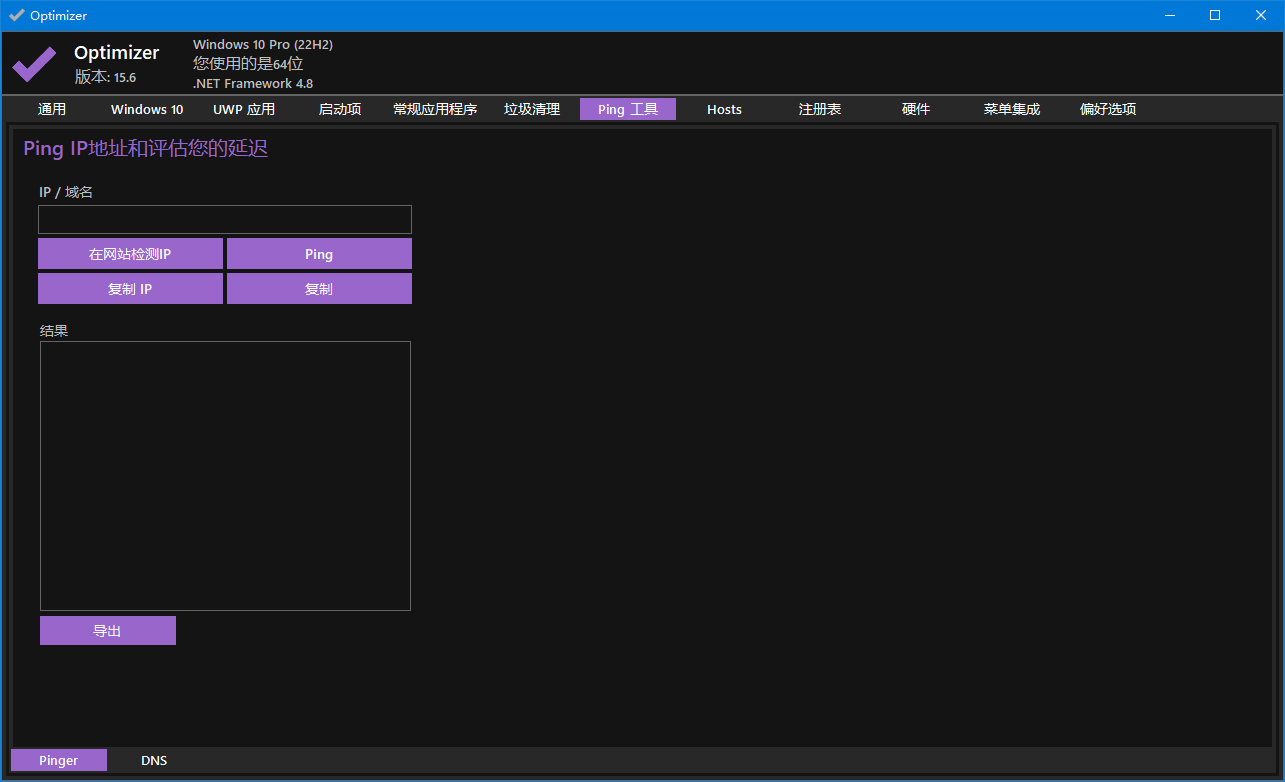Select the 硬件 tab
This screenshot has height=782, width=1285.
point(916,109)
